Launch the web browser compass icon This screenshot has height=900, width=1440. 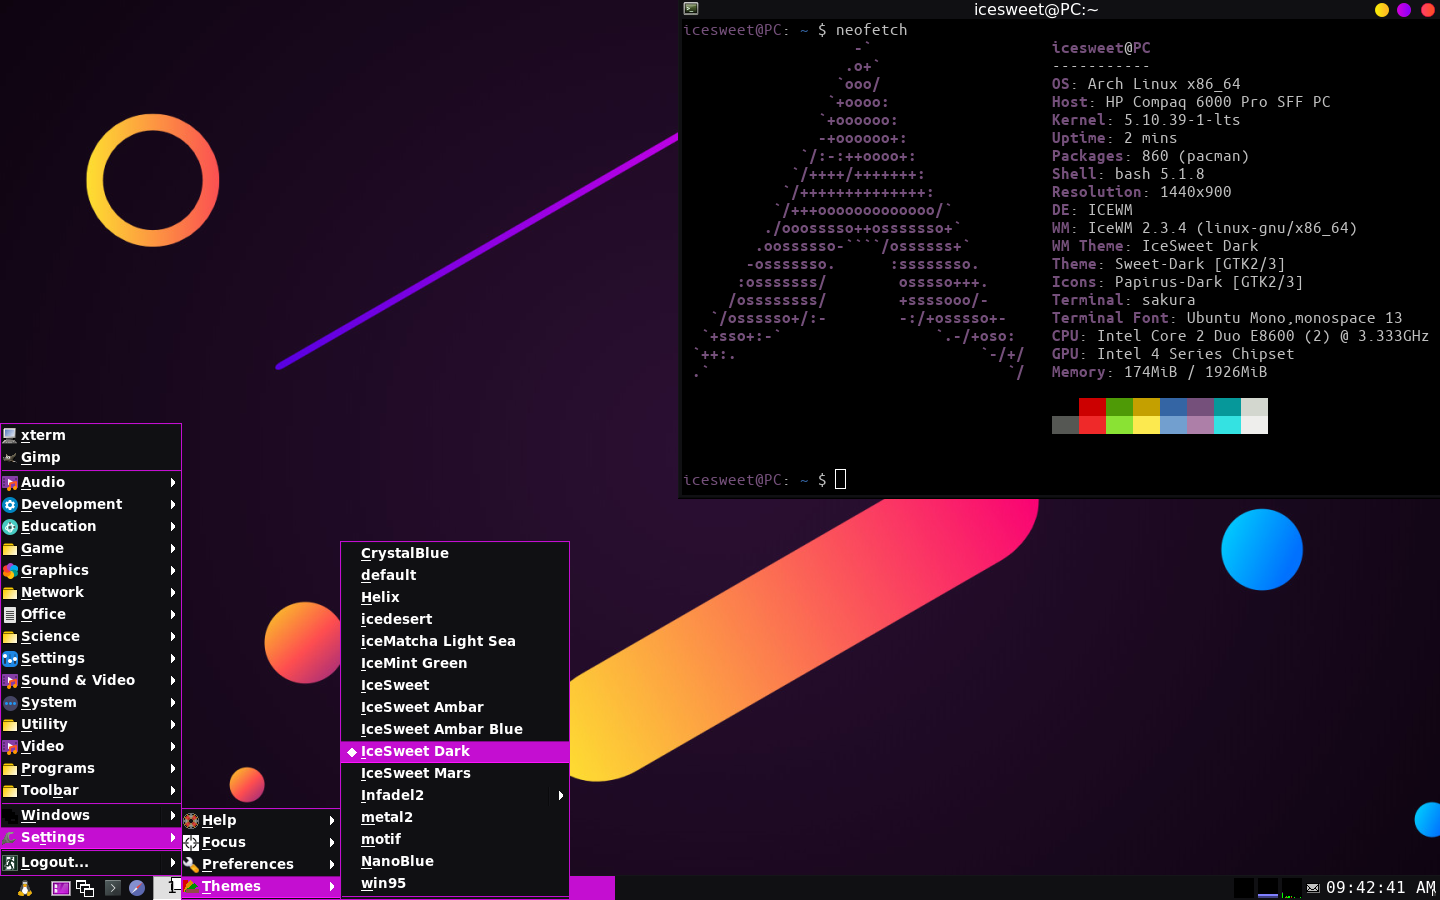point(137,888)
